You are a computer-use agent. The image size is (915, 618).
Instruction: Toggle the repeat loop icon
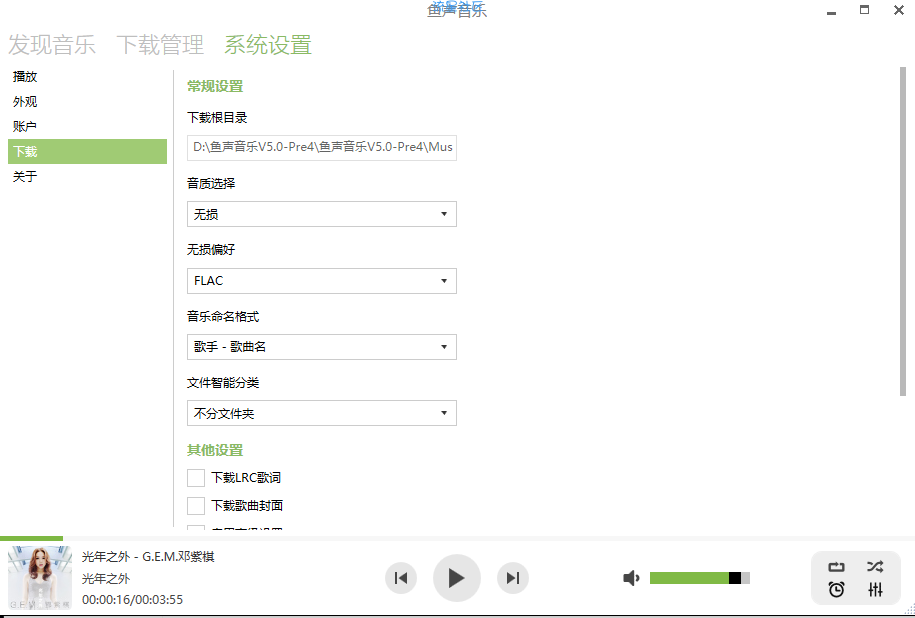(836, 567)
